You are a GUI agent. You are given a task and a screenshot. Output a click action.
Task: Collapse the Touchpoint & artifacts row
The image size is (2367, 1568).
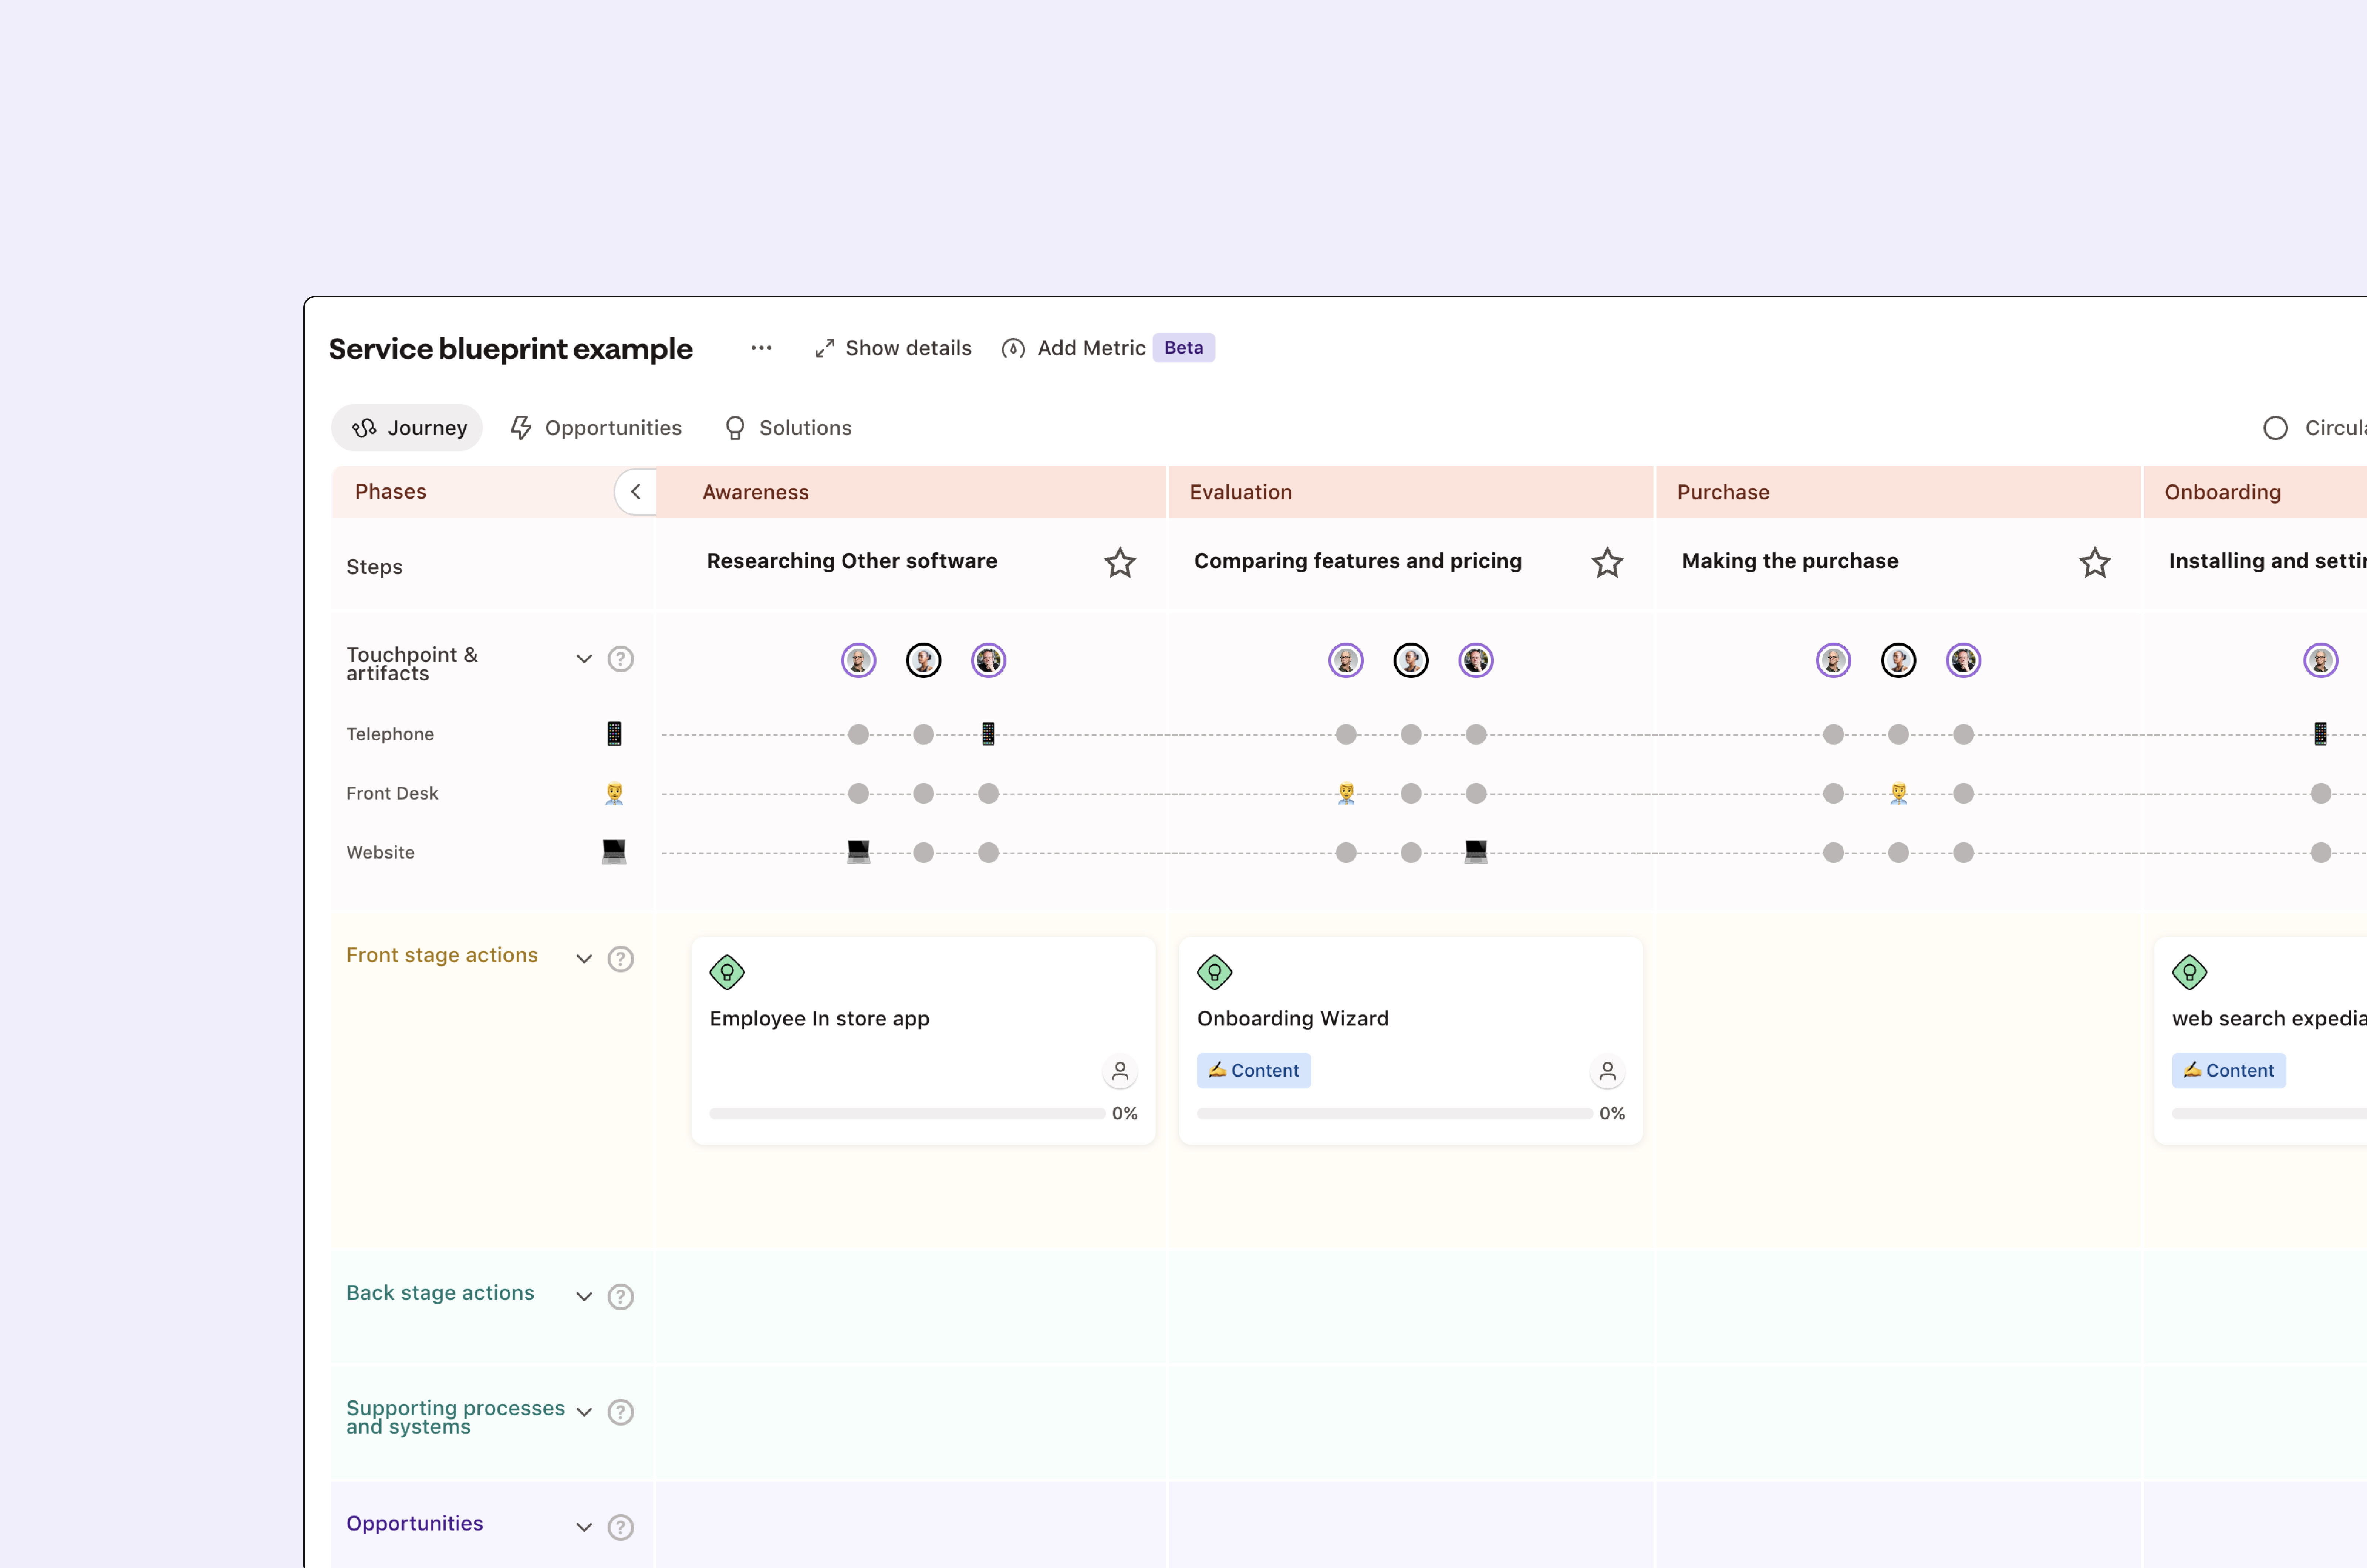point(584,659)
